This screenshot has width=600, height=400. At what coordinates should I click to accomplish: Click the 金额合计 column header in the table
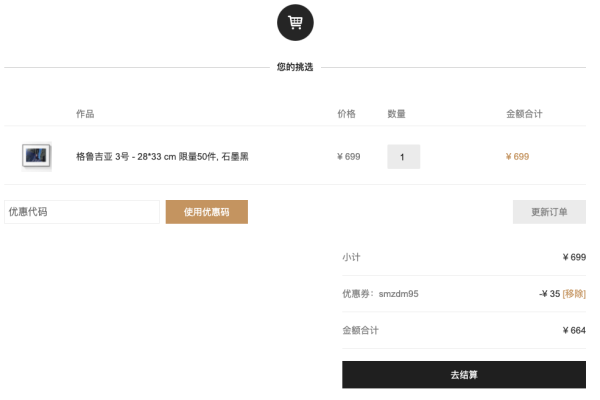tap(524, 114)
